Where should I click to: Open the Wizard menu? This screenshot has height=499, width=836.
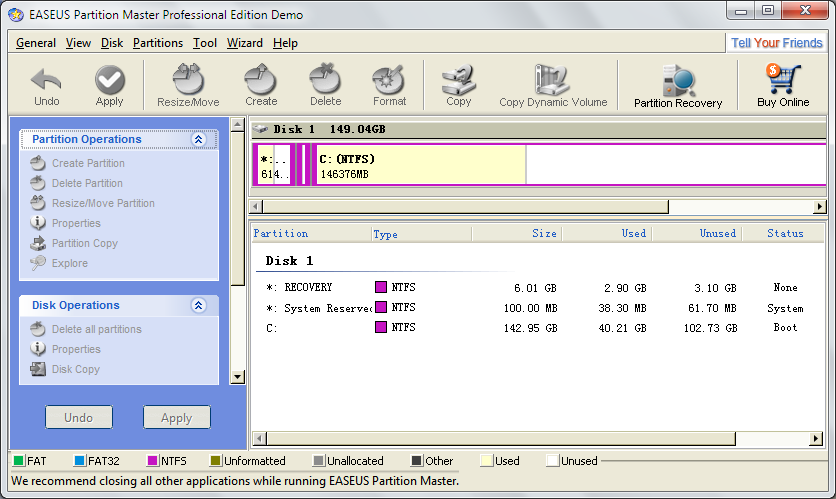(x=244, y=43)
